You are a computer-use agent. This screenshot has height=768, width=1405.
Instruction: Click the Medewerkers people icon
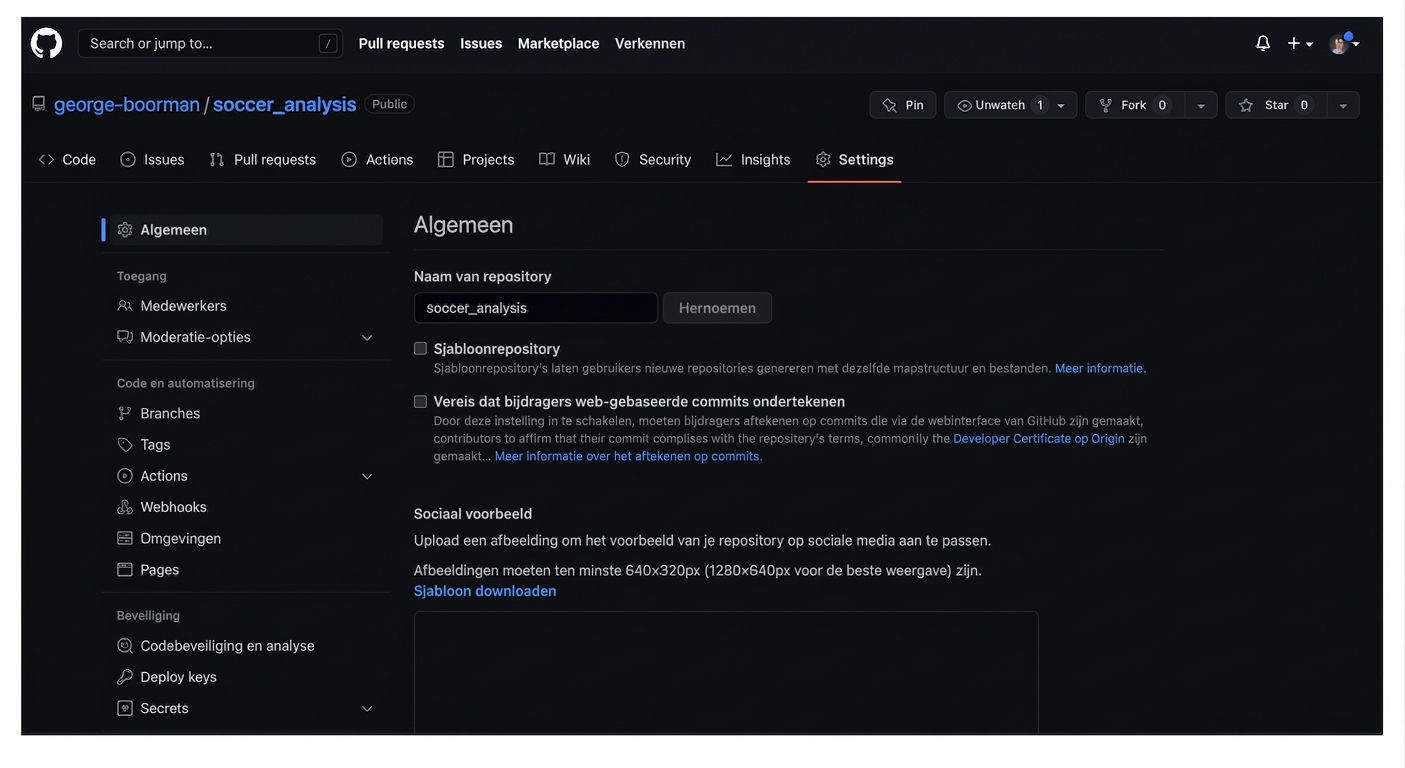(x=125, y=306)
